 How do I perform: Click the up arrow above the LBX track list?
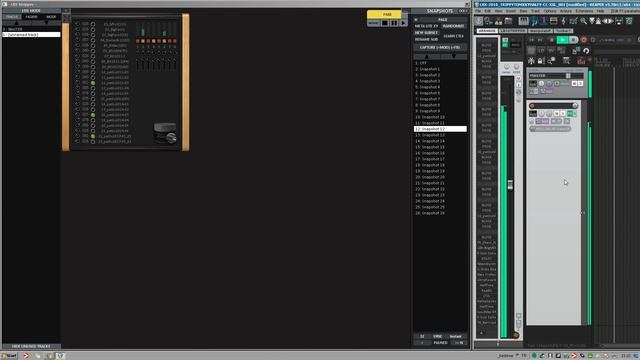tap(16, 23)
